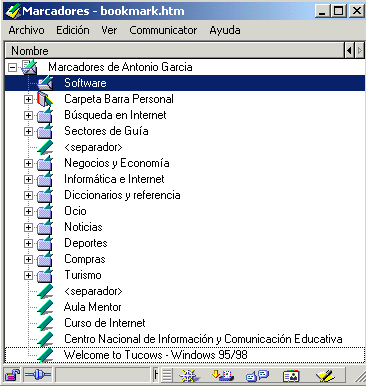The width and height of the screenshot is (366, 386).
Task: Select the Welcome to Tucows bookmark
Action: [x=155, y=355]
